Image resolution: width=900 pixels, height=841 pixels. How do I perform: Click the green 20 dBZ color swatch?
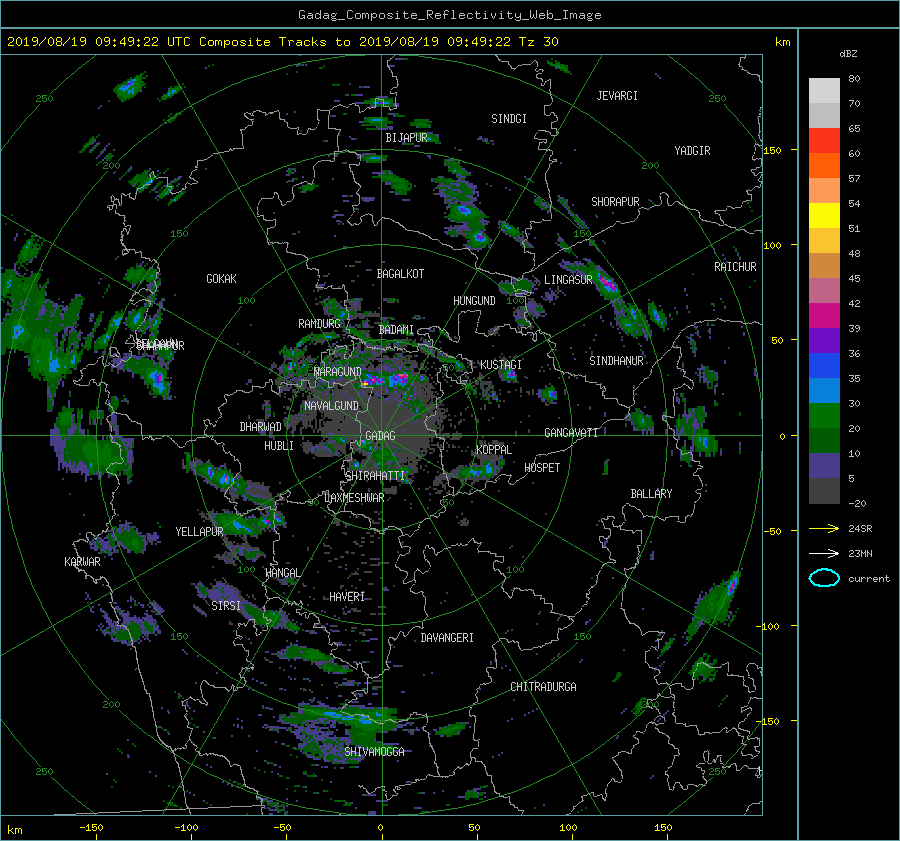[824, 416]
